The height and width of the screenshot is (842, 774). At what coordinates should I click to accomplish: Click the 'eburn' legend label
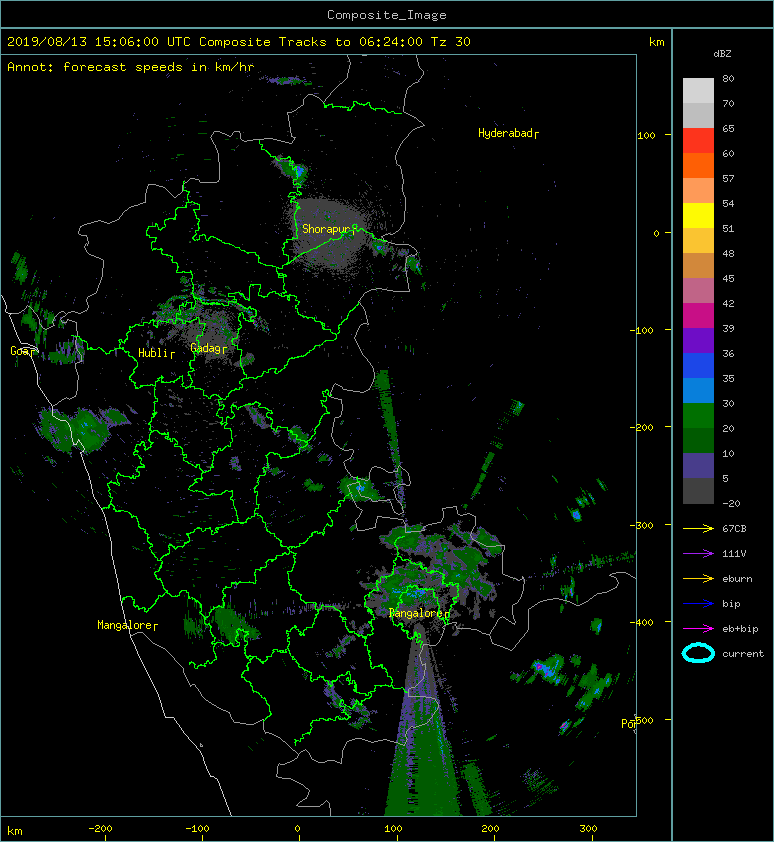pyautogui.click(x=737, y=579)
